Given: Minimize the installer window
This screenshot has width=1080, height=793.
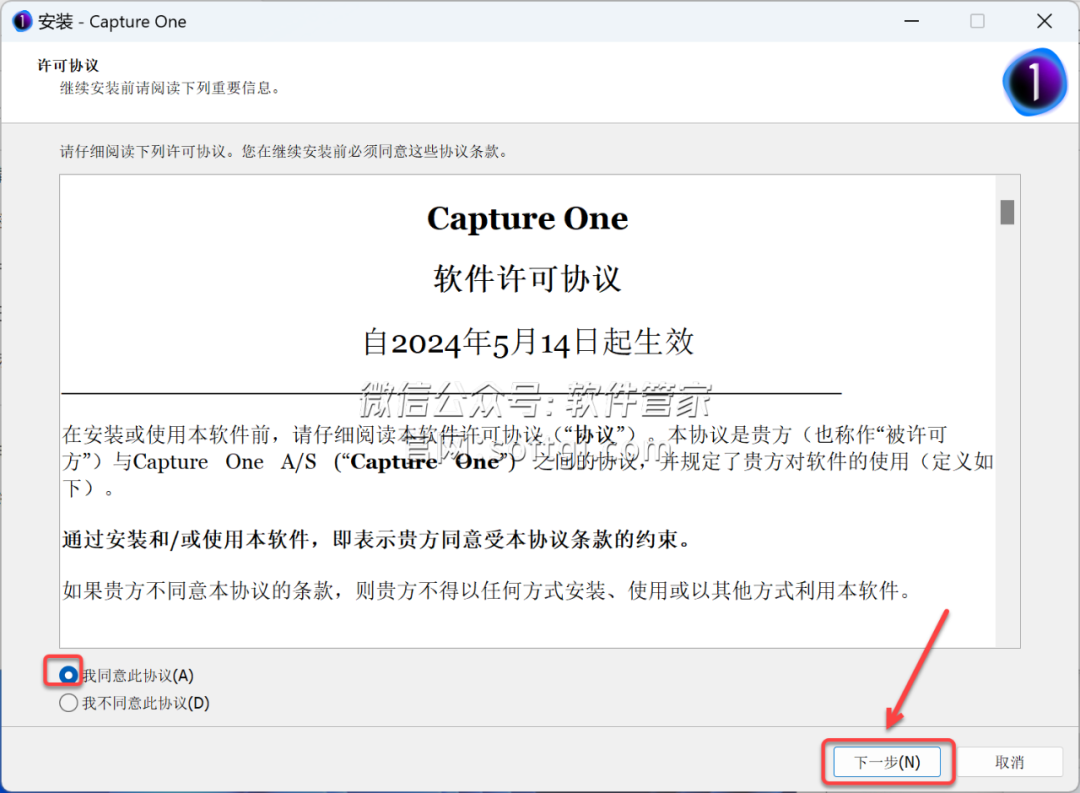Looking at the screenshot, I should pyautogui.click(x=911, y=21).
